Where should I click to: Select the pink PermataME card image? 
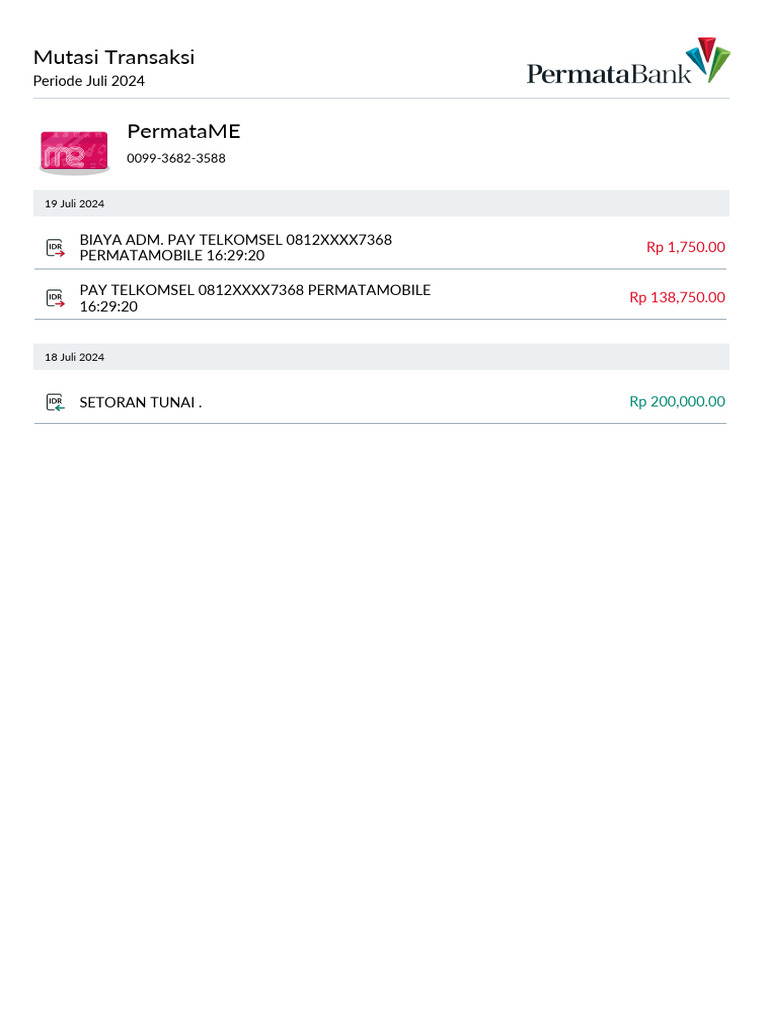[x=74, y=152]
